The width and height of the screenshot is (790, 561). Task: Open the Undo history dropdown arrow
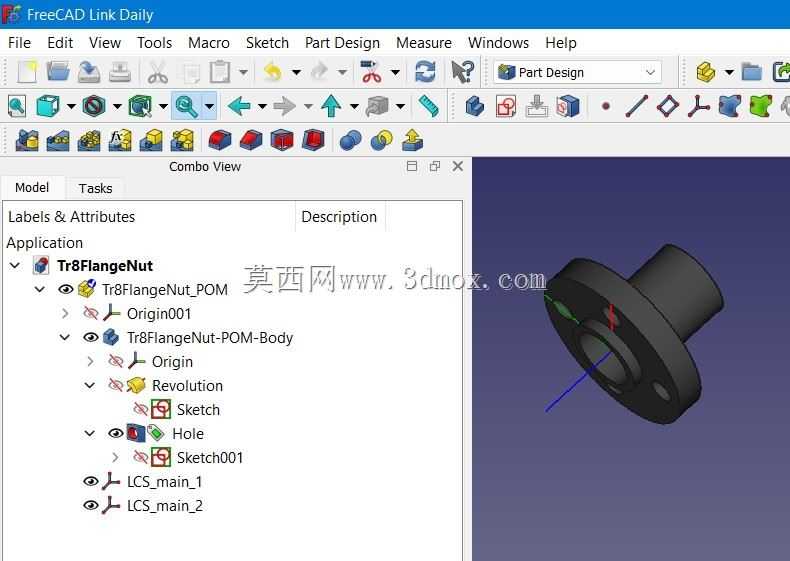[x=297, y=73]
